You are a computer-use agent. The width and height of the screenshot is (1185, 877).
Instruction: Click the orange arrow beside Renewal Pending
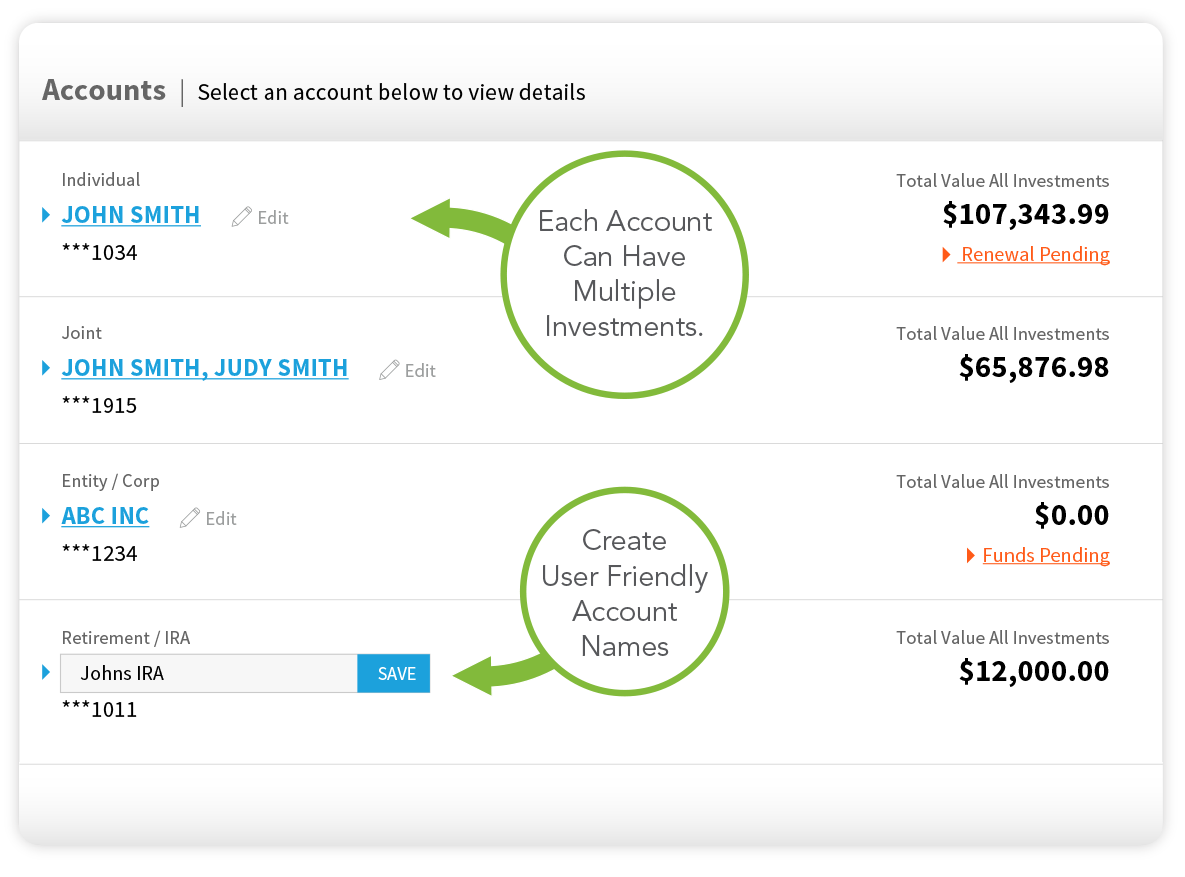click(x=946, y=255)
